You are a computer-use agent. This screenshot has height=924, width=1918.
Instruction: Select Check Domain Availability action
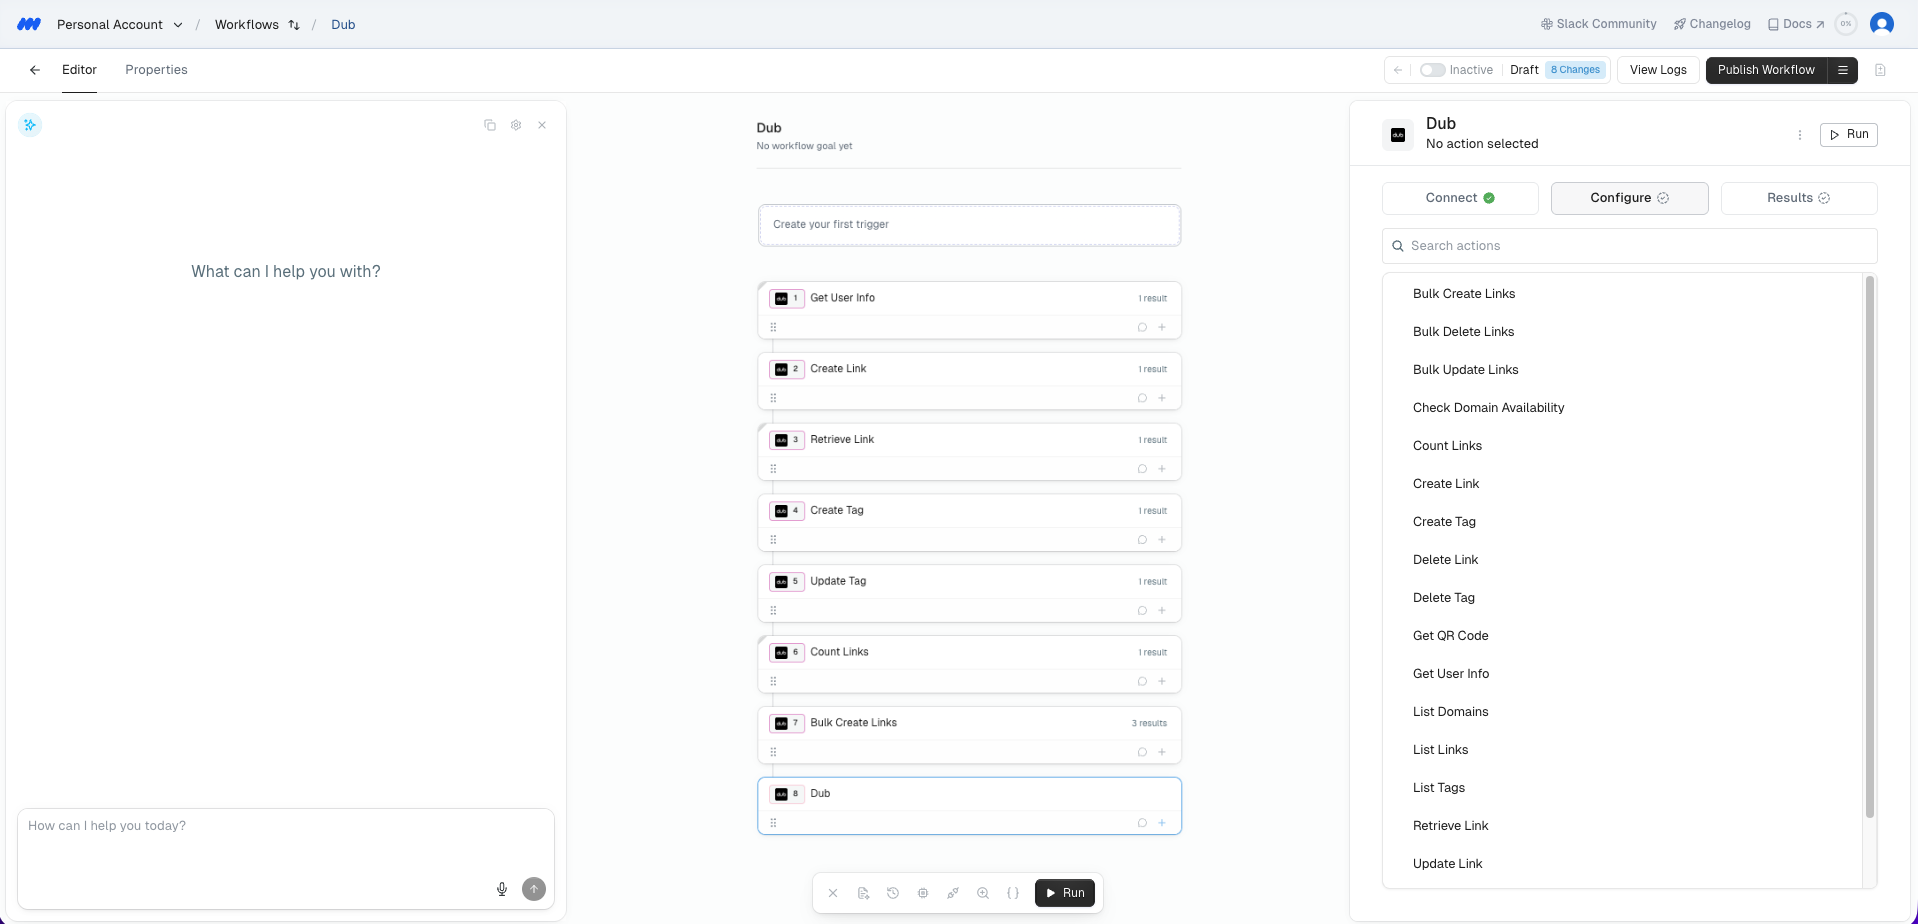[1488, 408]
